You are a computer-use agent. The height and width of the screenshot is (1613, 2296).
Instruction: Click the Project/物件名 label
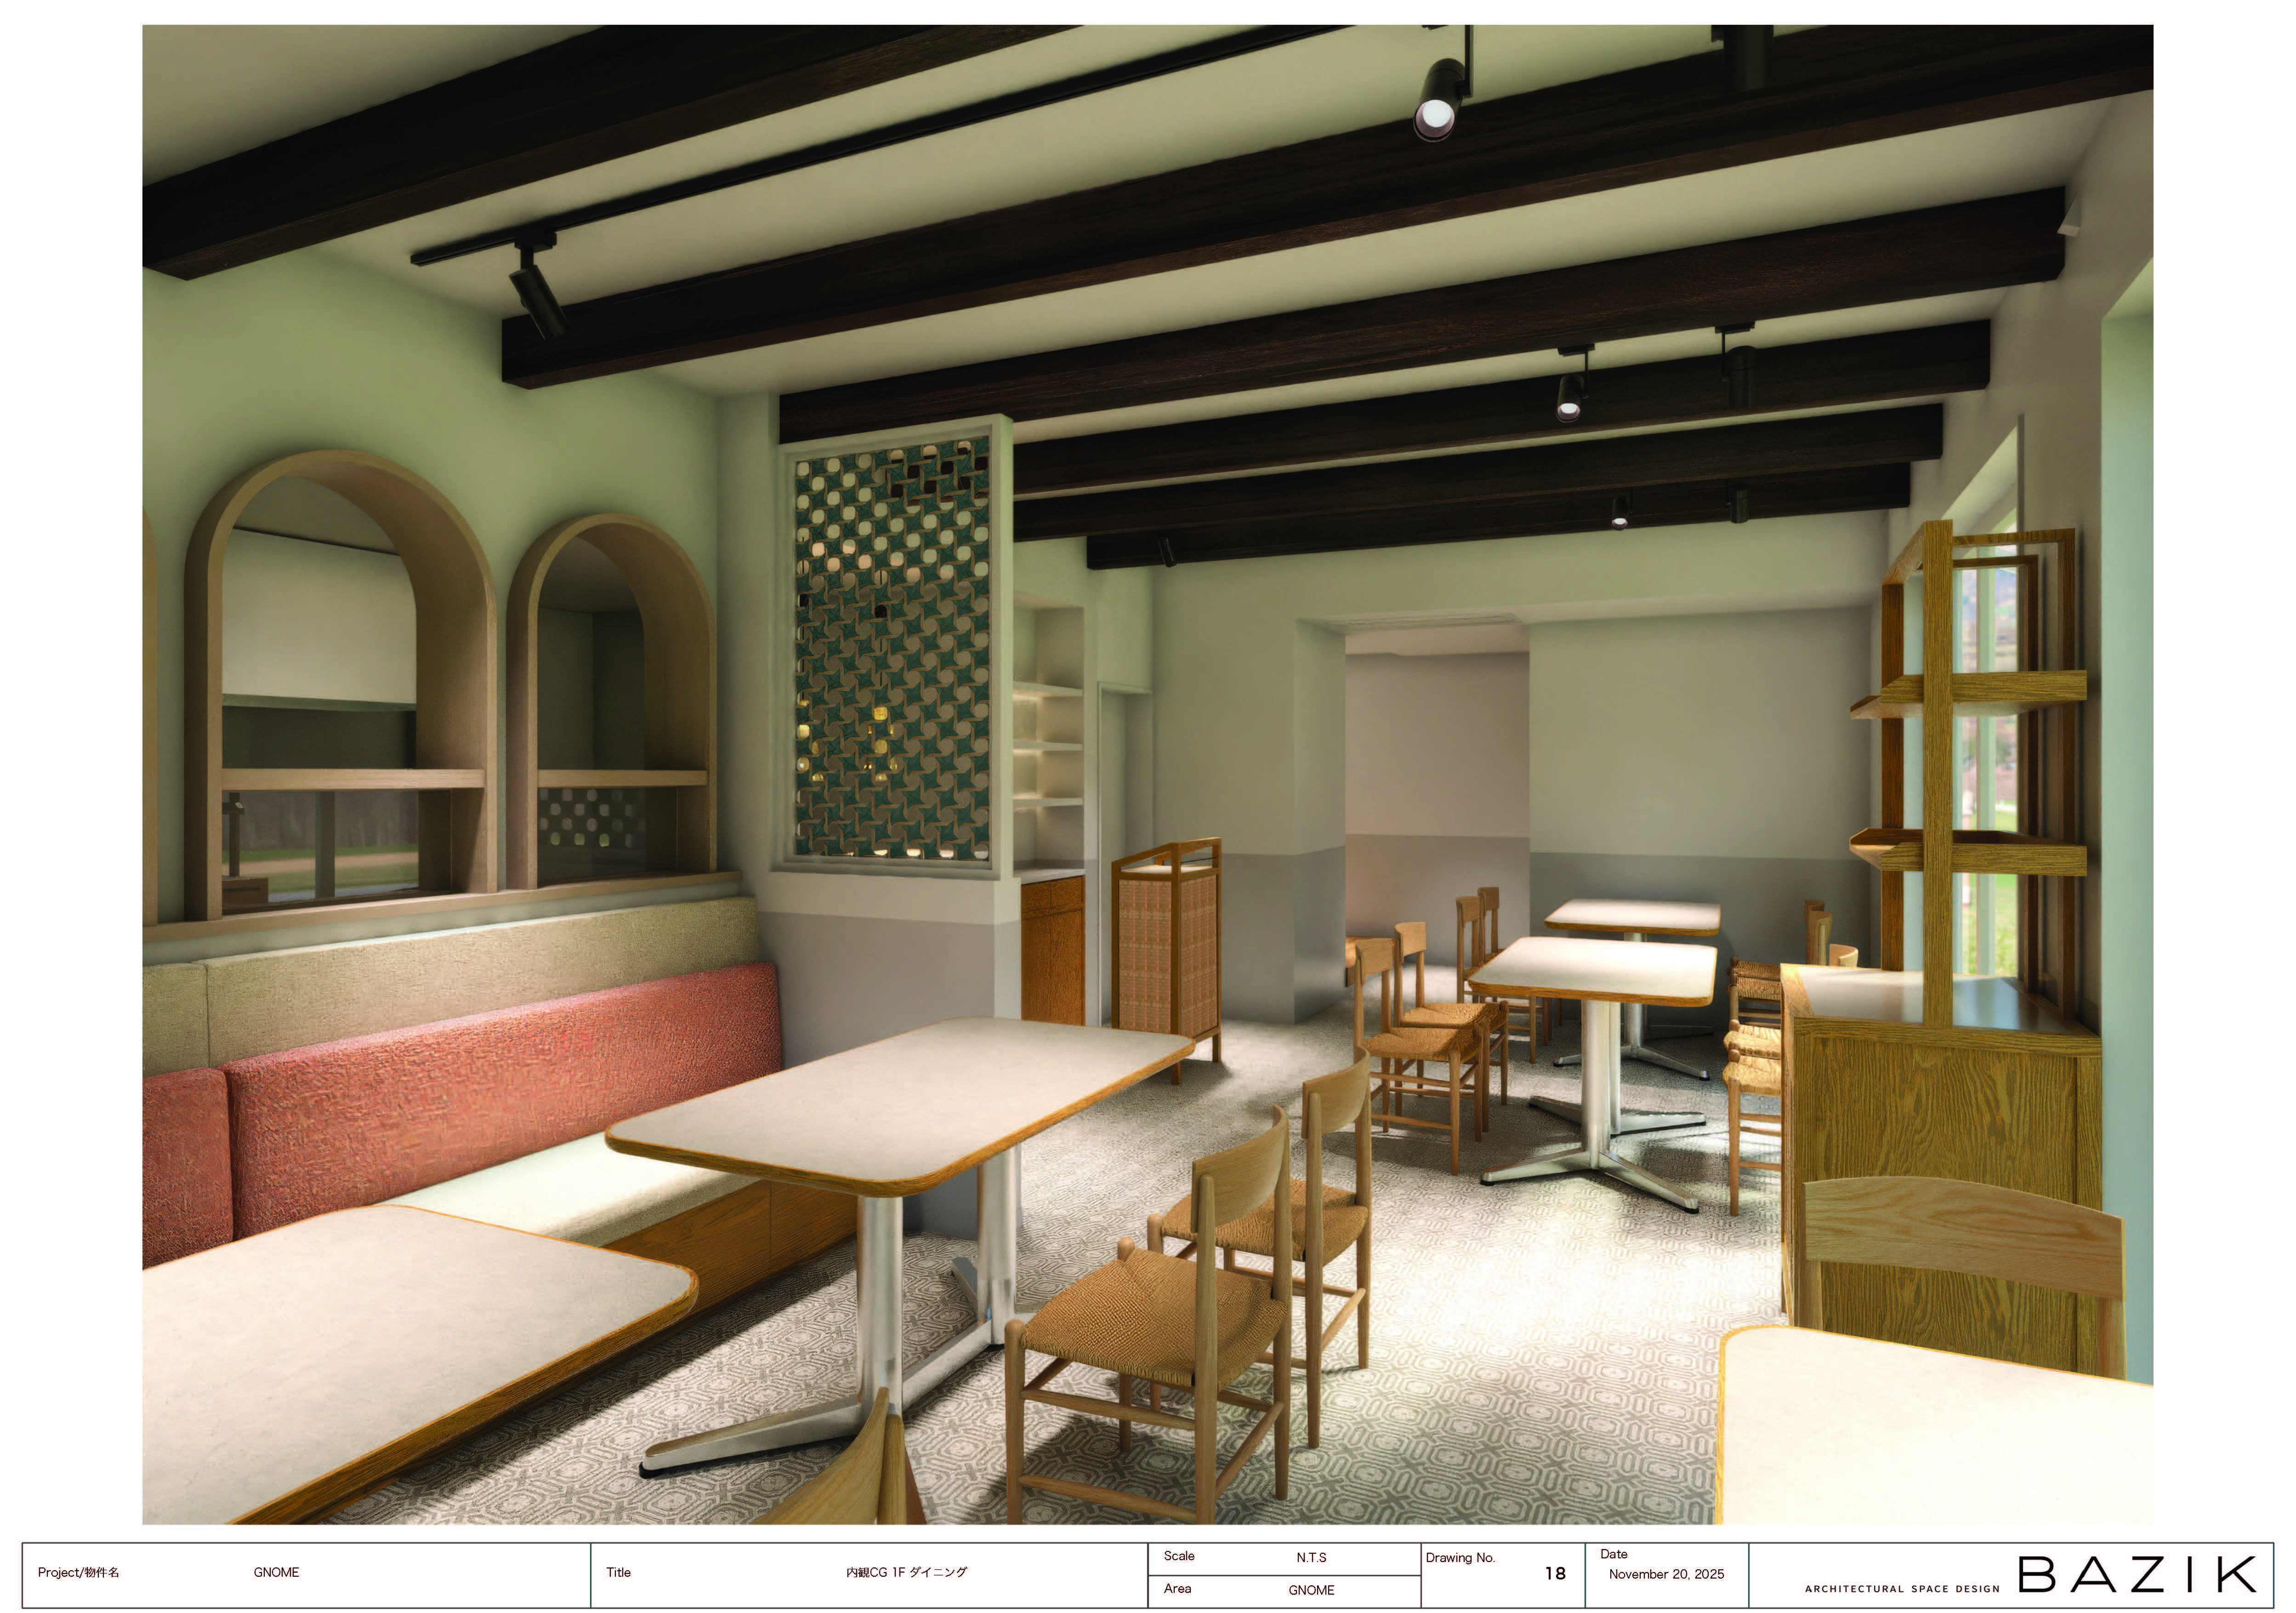[78, 1572]
